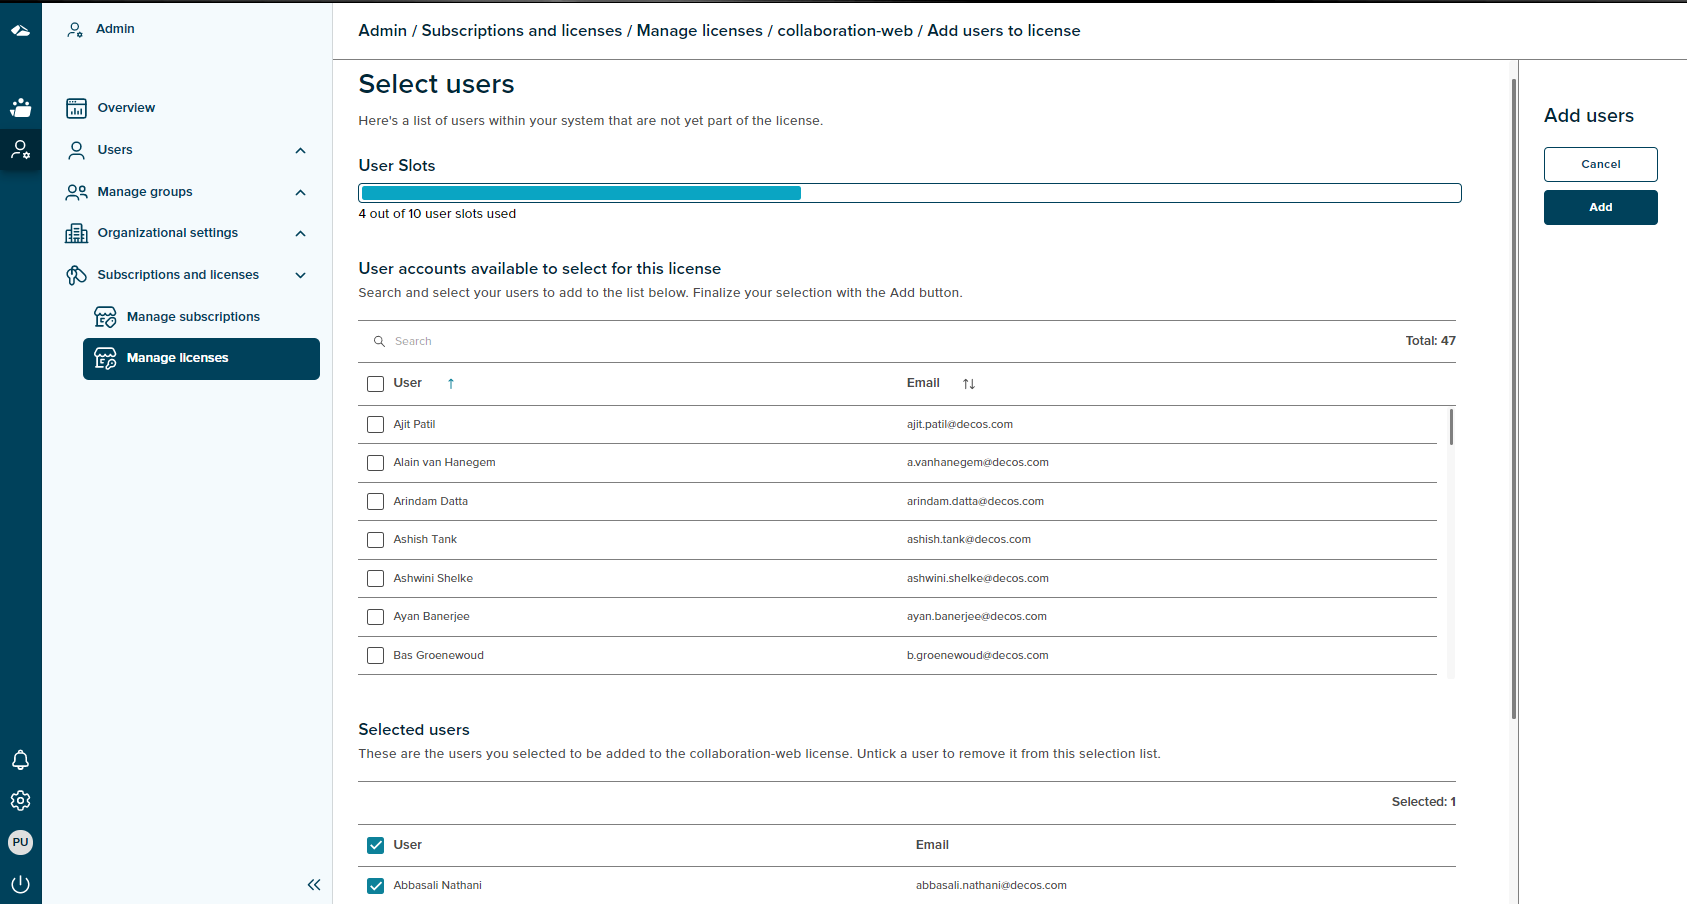The height and width of the screenshot is (904, 1687).
Task: Click the User Slots progress bar
Action: click(909, 193)
